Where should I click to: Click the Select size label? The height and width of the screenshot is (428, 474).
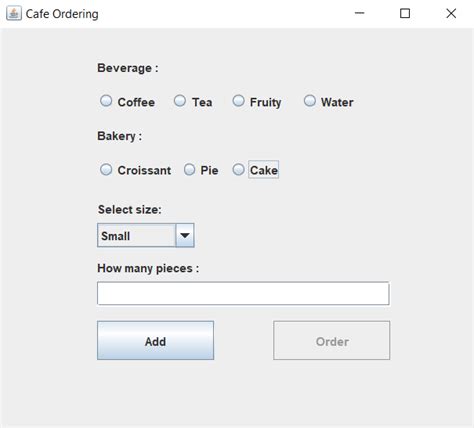pos(129,210)
